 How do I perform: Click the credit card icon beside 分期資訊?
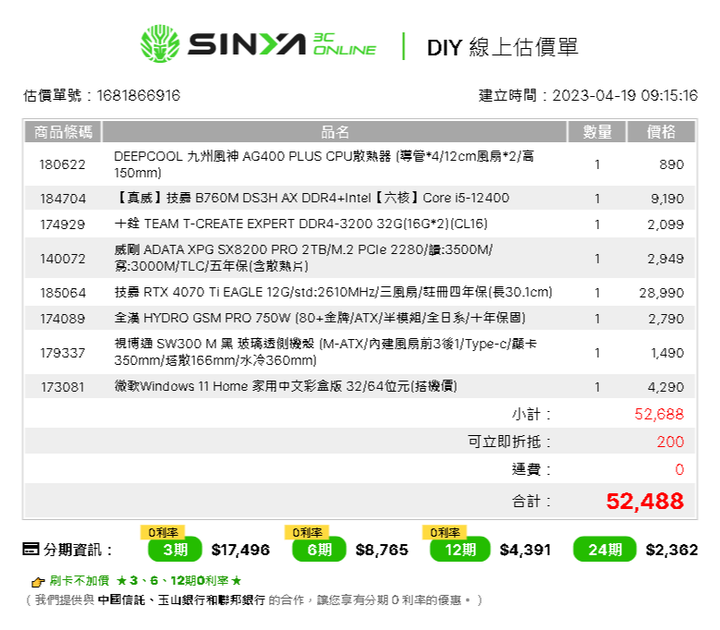click(x=31, y=549)
